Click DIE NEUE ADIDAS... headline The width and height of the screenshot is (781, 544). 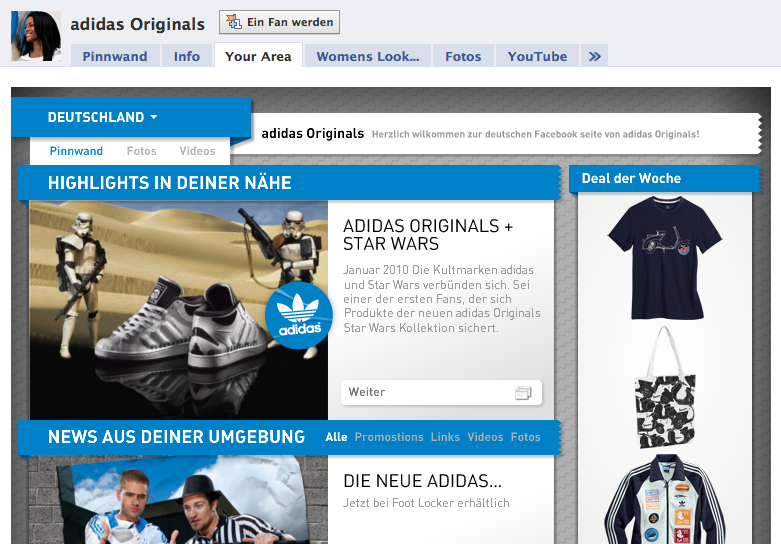point(422,481)
